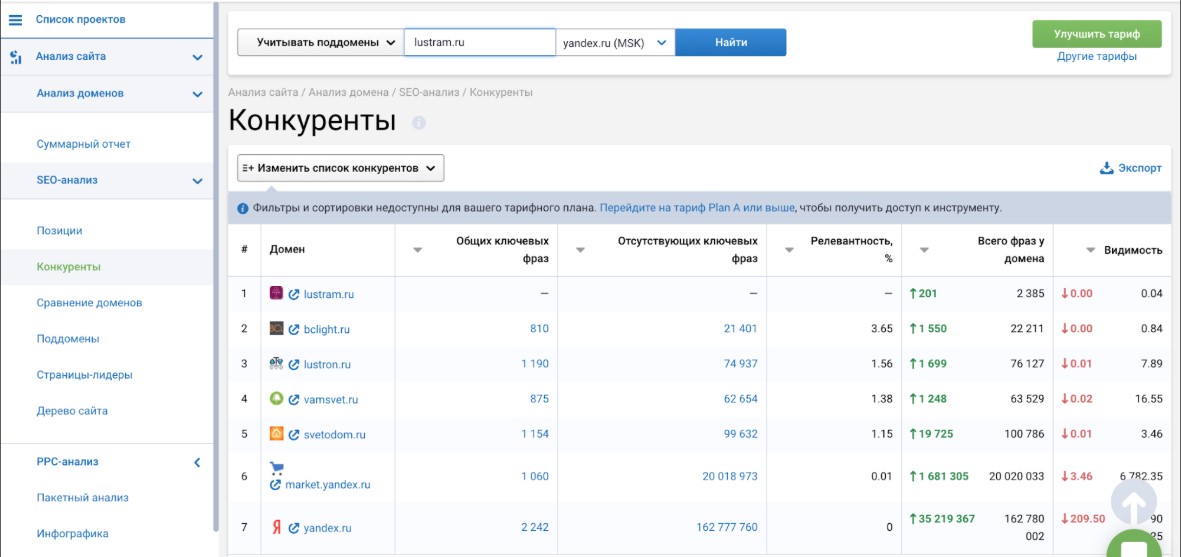Open Список проектов in sidebar

click(81, 20)
